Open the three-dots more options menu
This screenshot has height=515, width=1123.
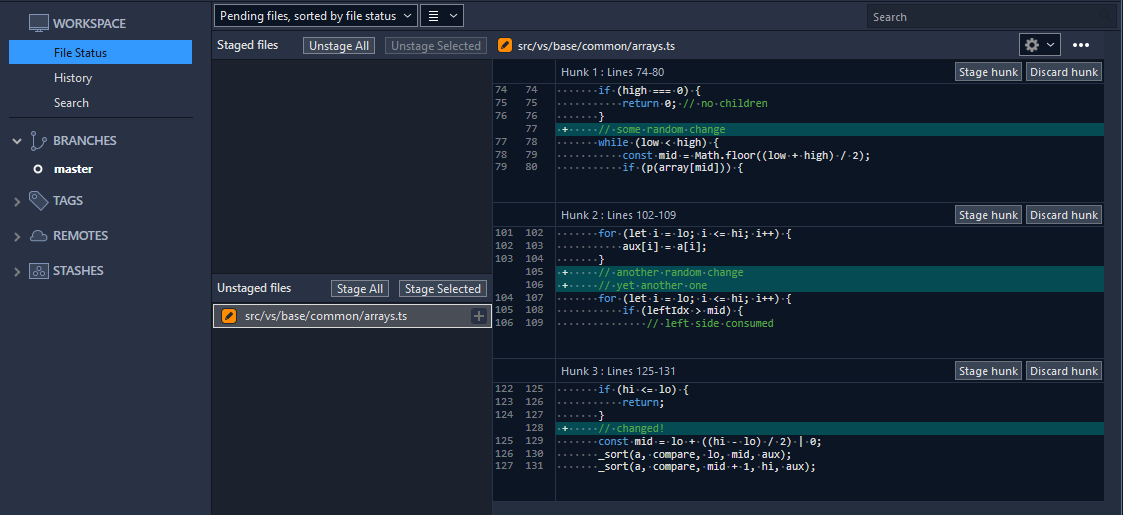tap(1081, 45)
